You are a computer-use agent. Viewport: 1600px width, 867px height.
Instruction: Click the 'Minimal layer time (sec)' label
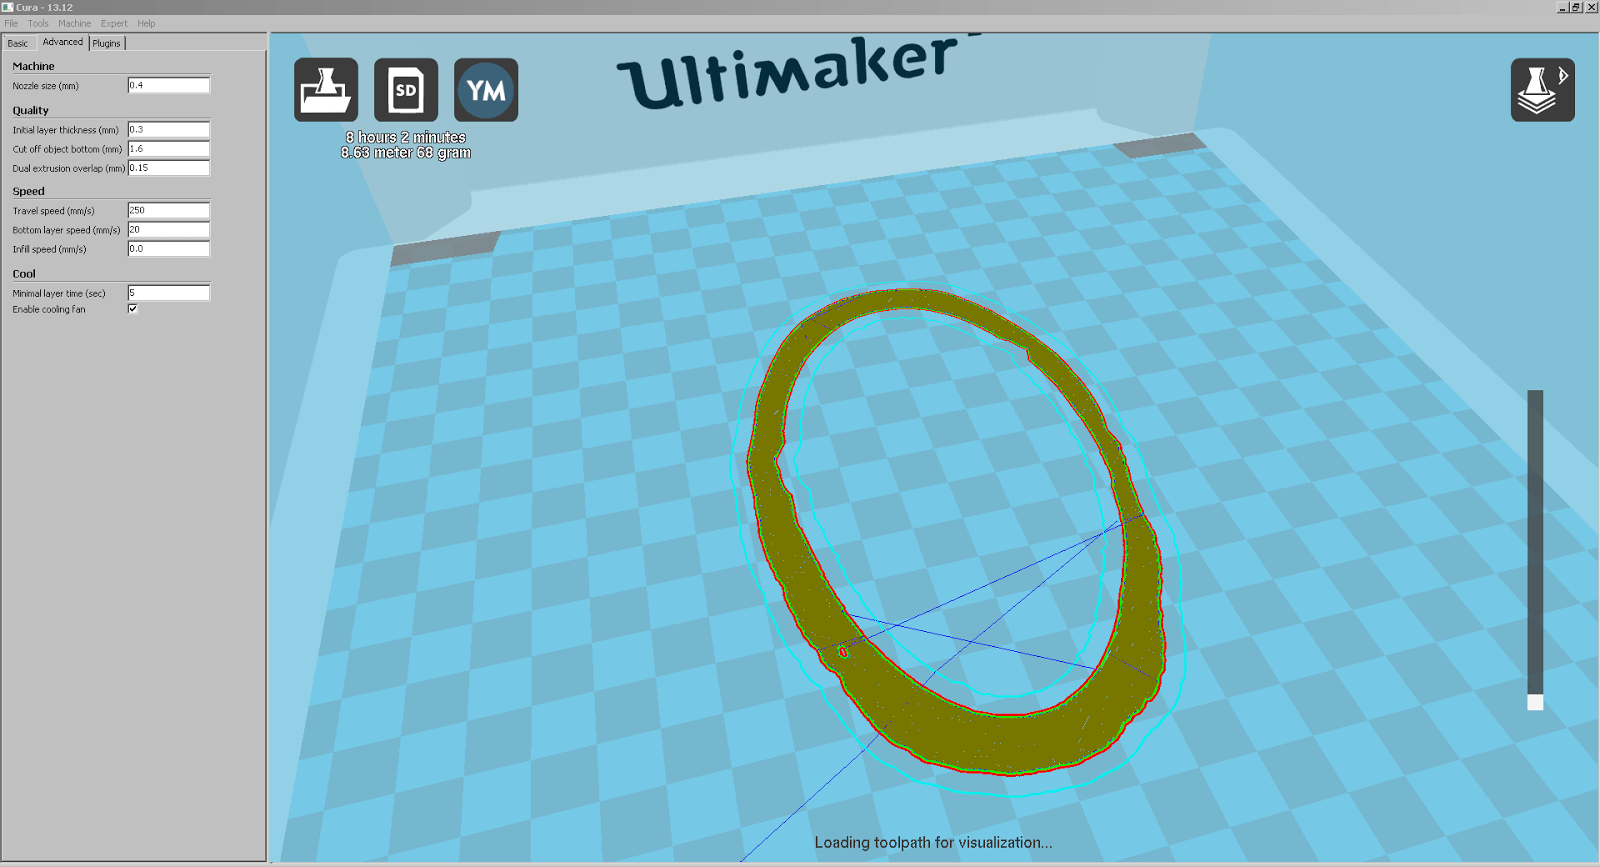[x=58, y=294]
